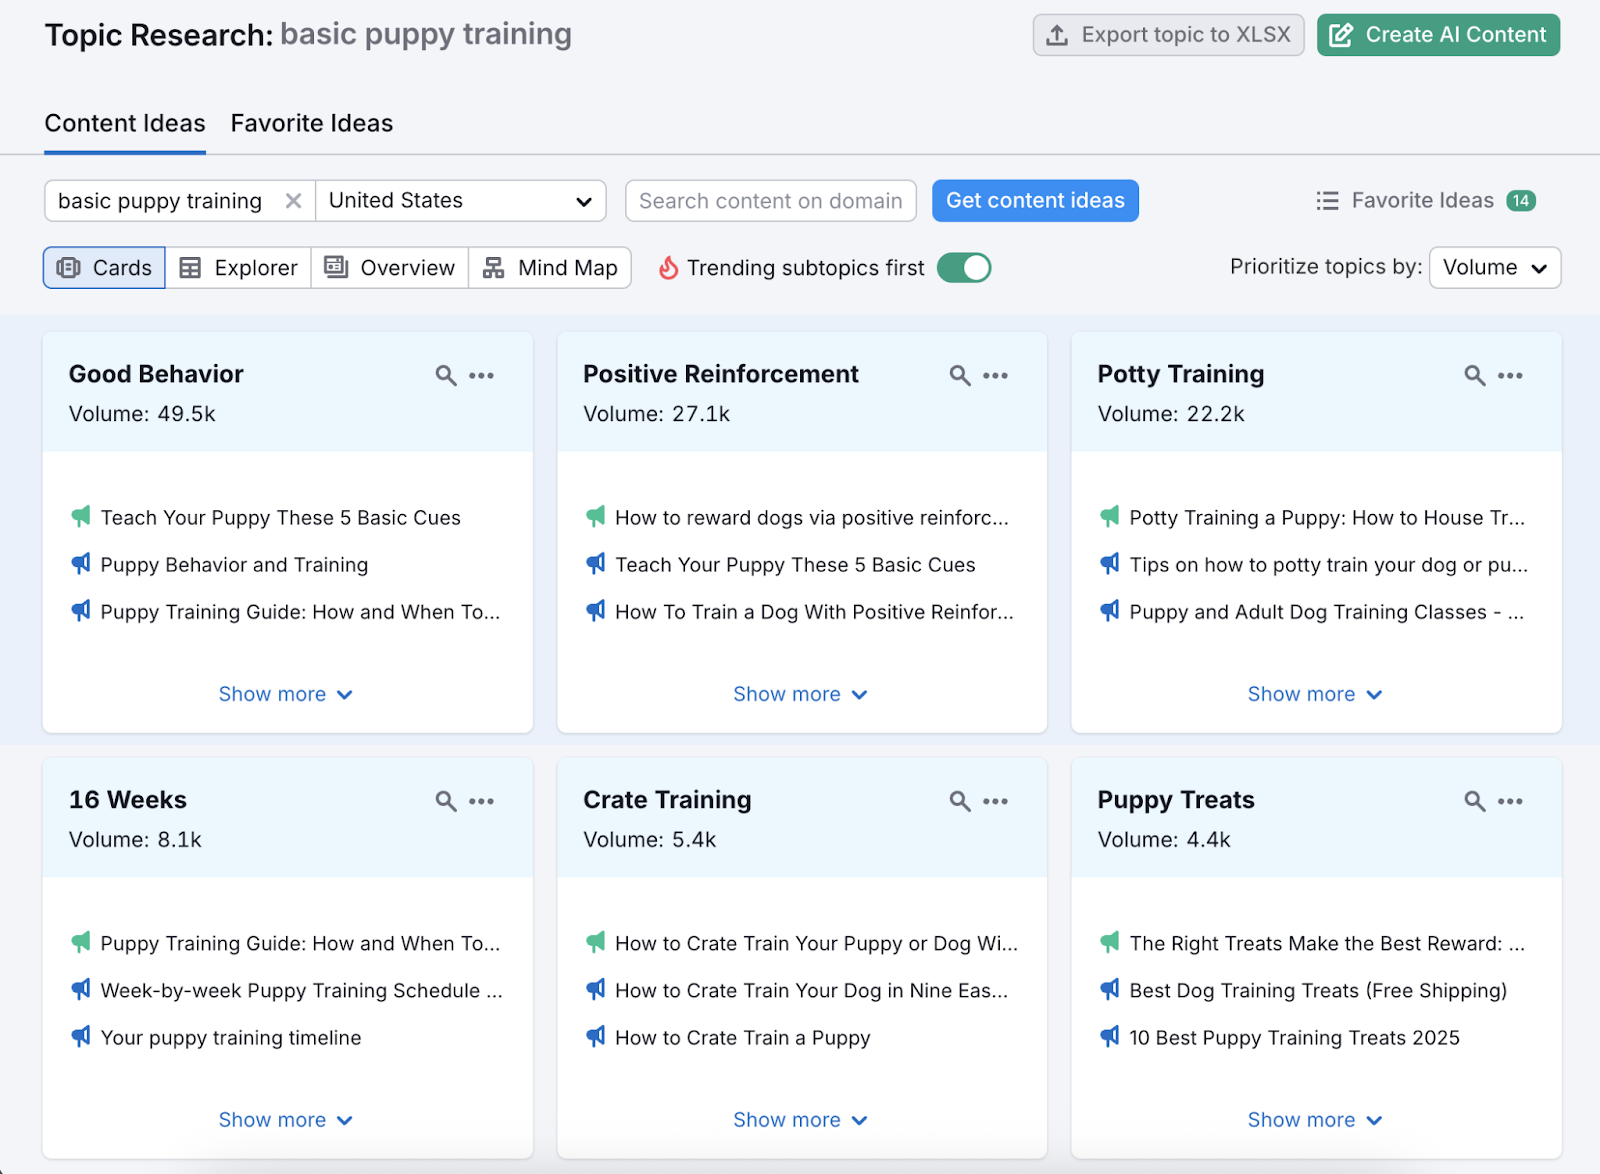
Task: Clear the basic puppy training keyword chip
Action: point(293,200)
